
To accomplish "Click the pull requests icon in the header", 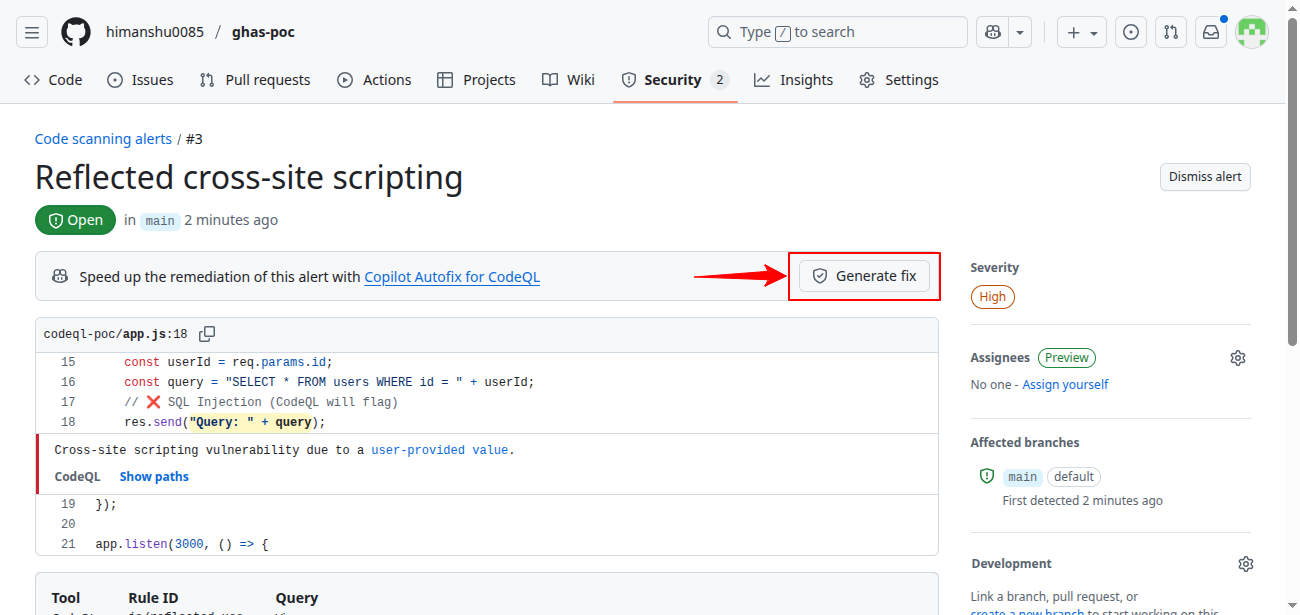I will point(1170,31).
